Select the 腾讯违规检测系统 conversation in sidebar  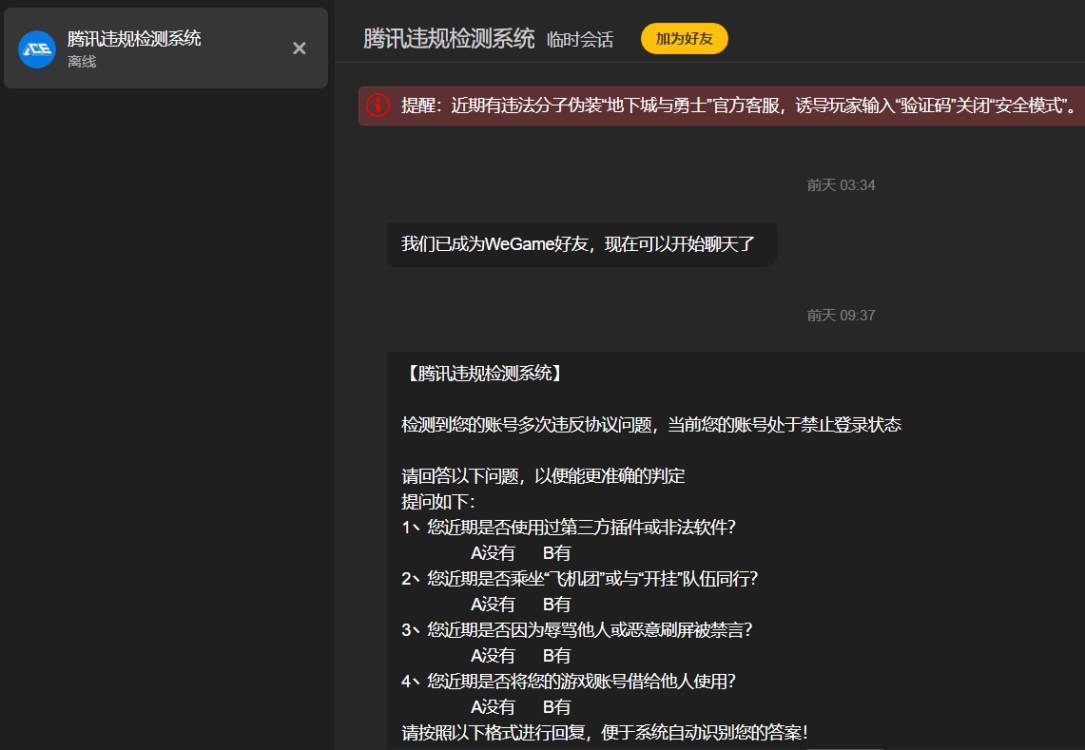(x=166, y=48)
